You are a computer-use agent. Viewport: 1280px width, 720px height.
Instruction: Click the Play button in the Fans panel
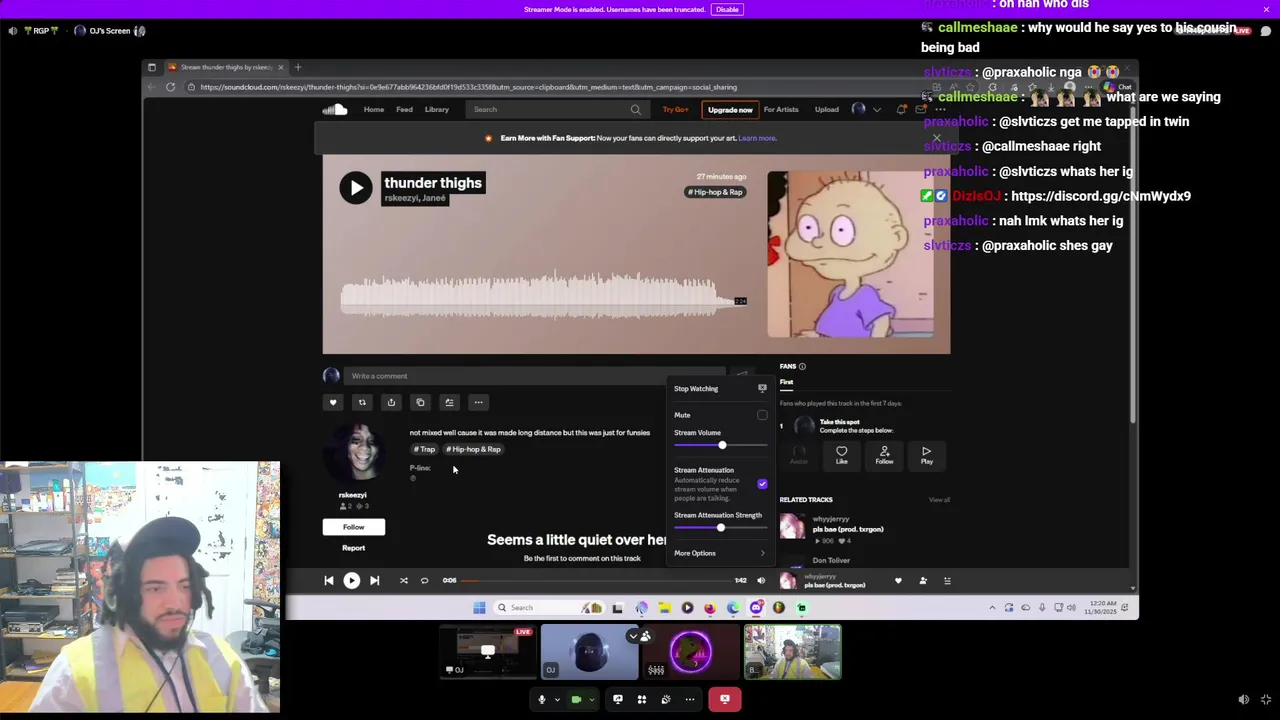pyautogui.click(x=927, y=455)
